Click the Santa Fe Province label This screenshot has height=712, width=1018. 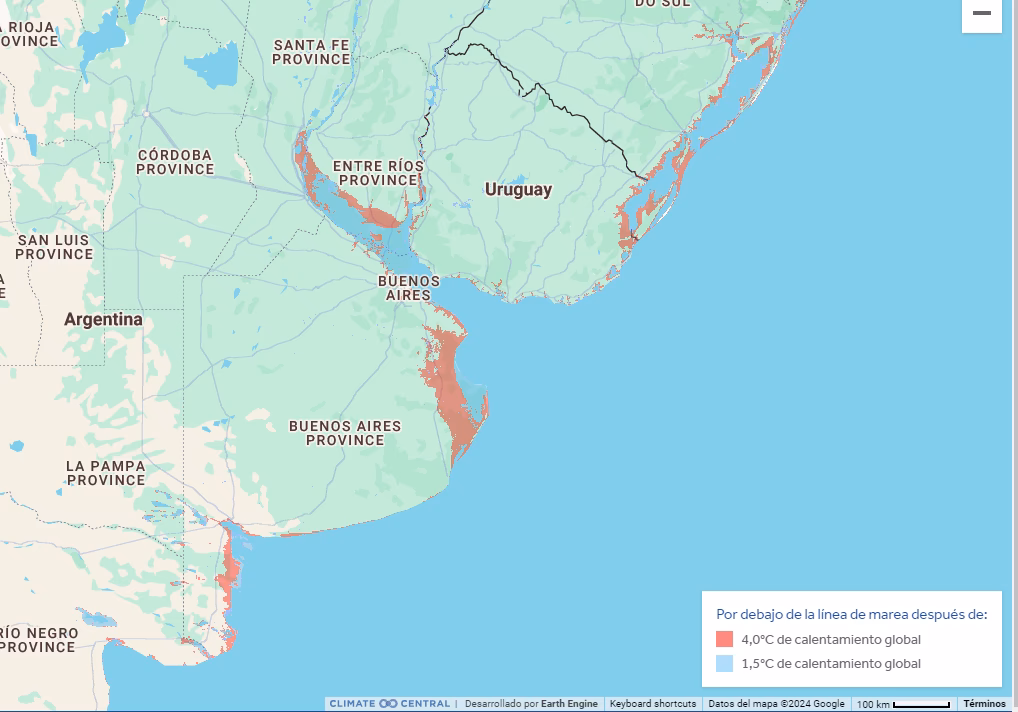coord(312,52)
